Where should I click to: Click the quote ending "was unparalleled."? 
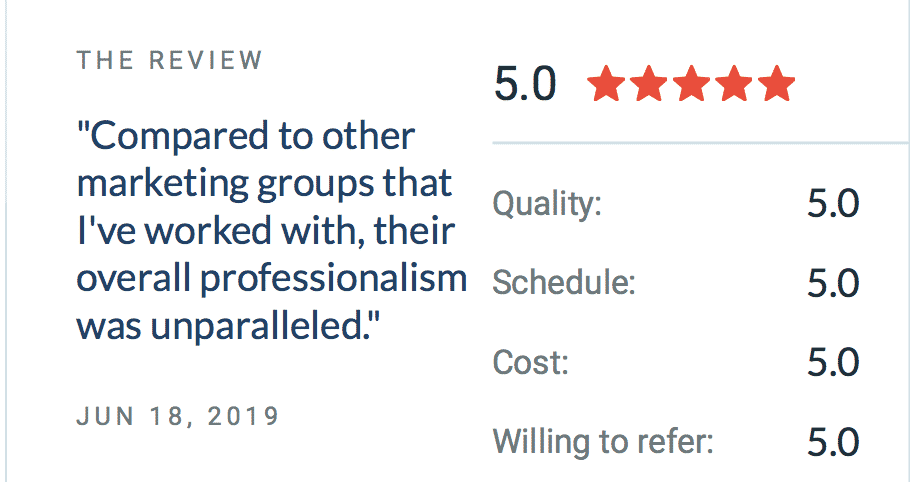[x=229, y=327]
